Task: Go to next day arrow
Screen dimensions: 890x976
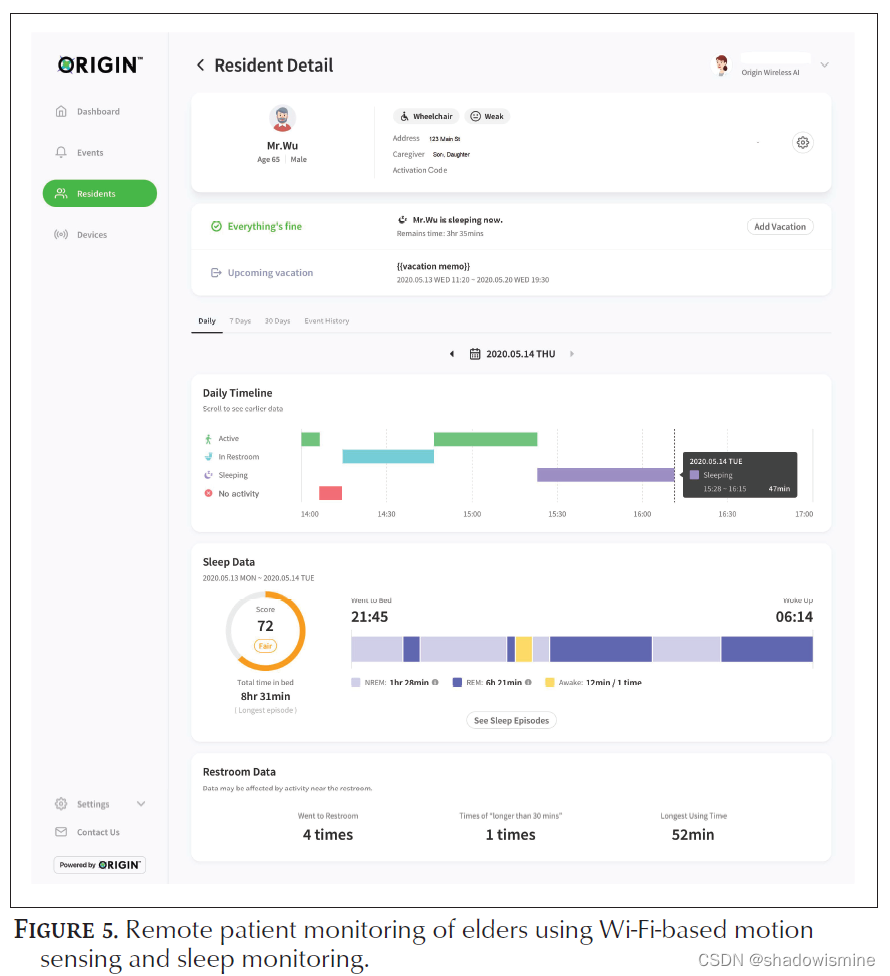Action: click(x=572, y=354)
